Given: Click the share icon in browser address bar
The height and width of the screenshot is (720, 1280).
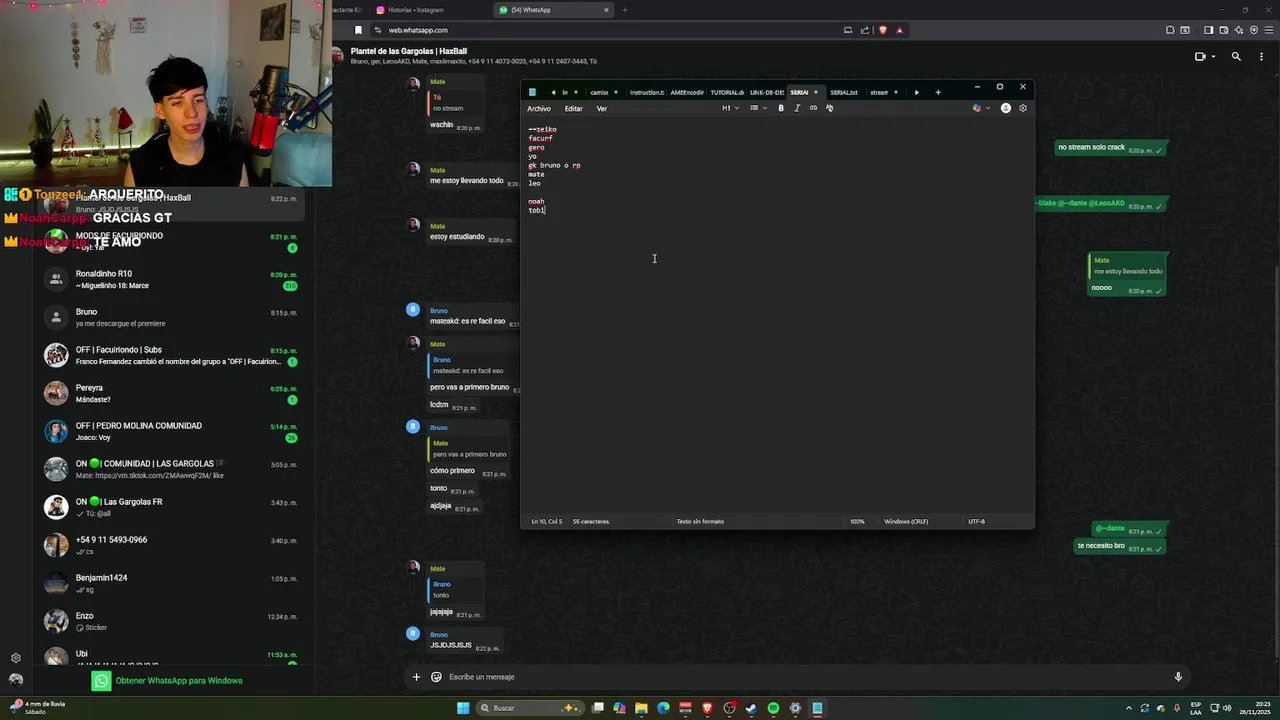Looking at the screenshot, I should [x=865, y=30].
